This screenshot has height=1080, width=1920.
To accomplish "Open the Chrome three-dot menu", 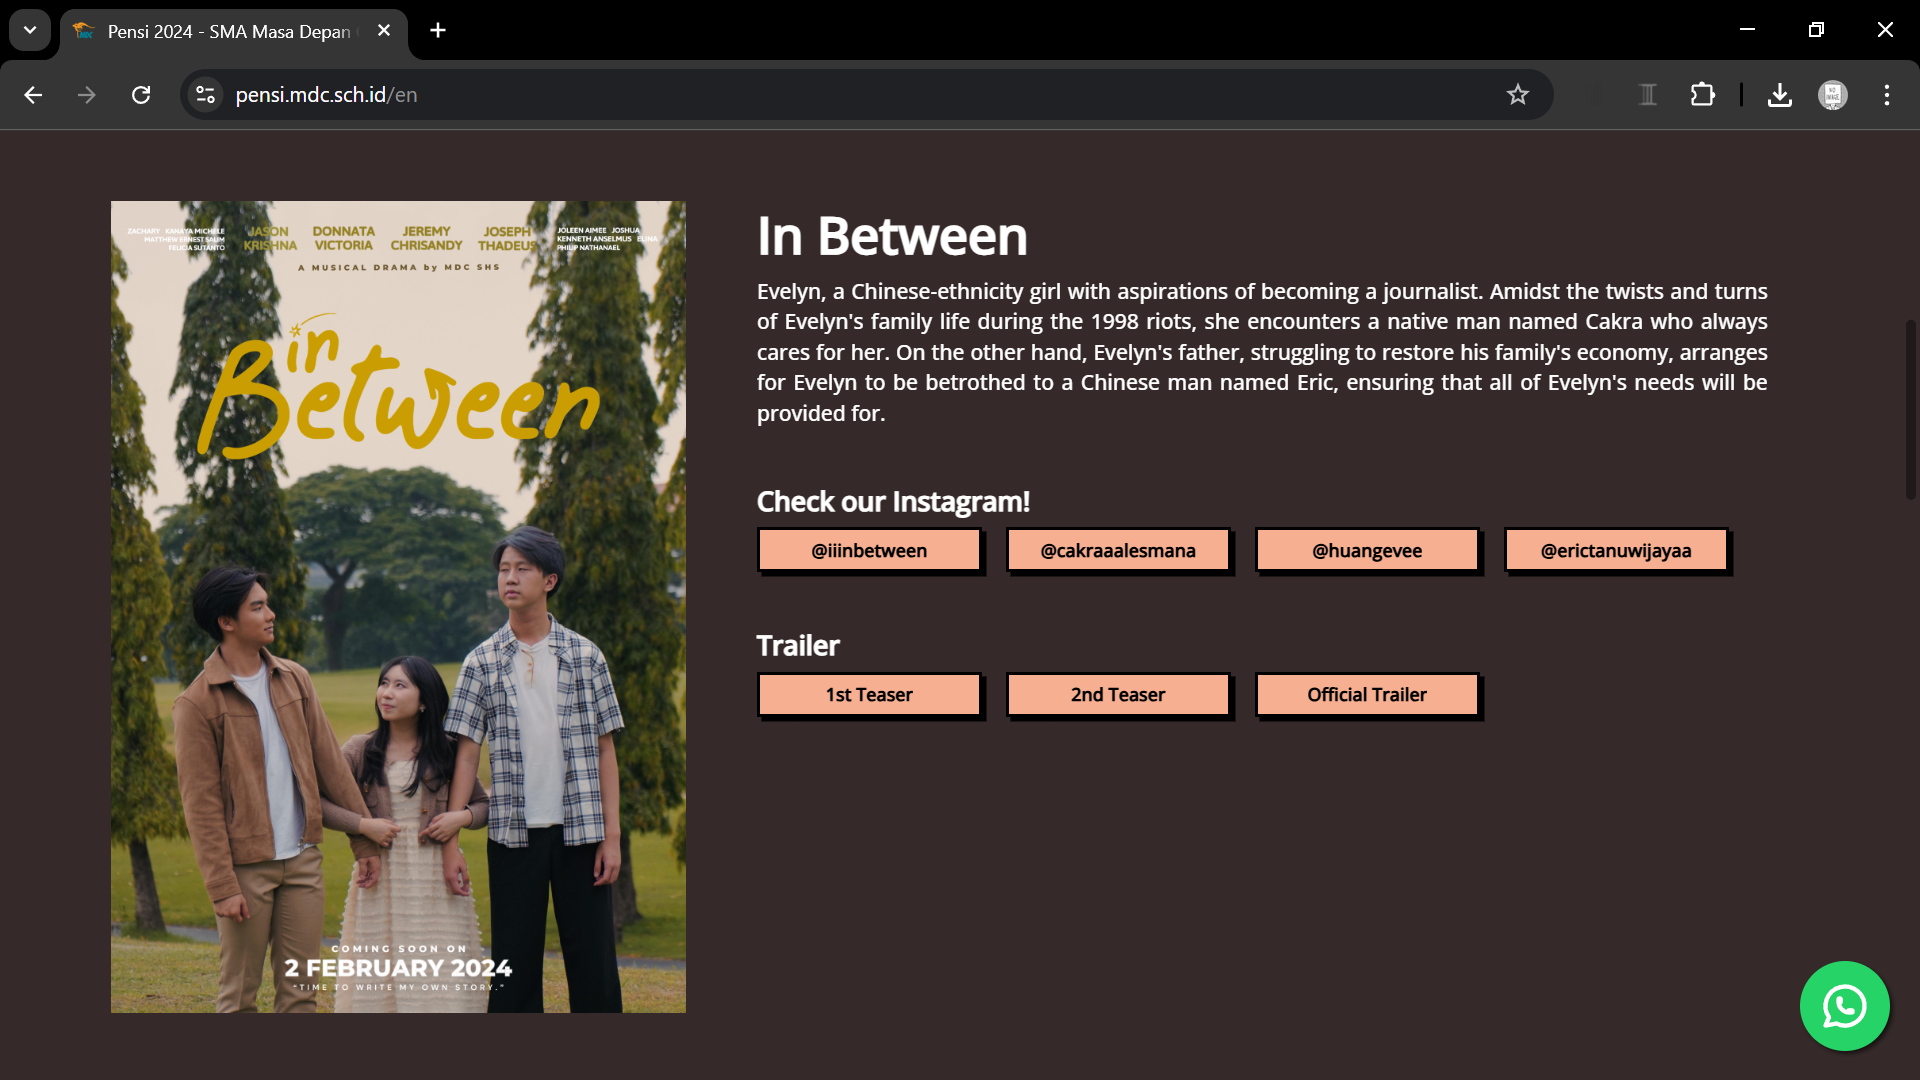I will pyautogui.click(x=1887, y=95).
